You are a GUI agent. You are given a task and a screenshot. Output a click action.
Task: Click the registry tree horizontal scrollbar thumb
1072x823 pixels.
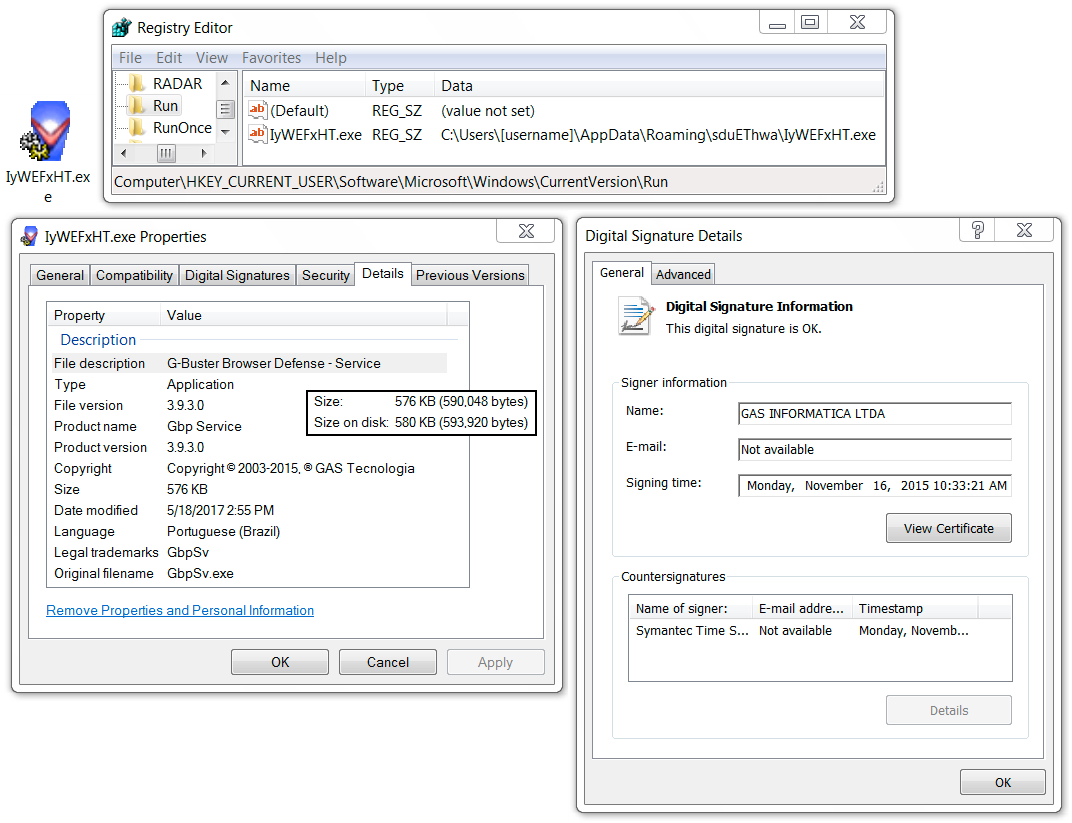pos(166,153)
